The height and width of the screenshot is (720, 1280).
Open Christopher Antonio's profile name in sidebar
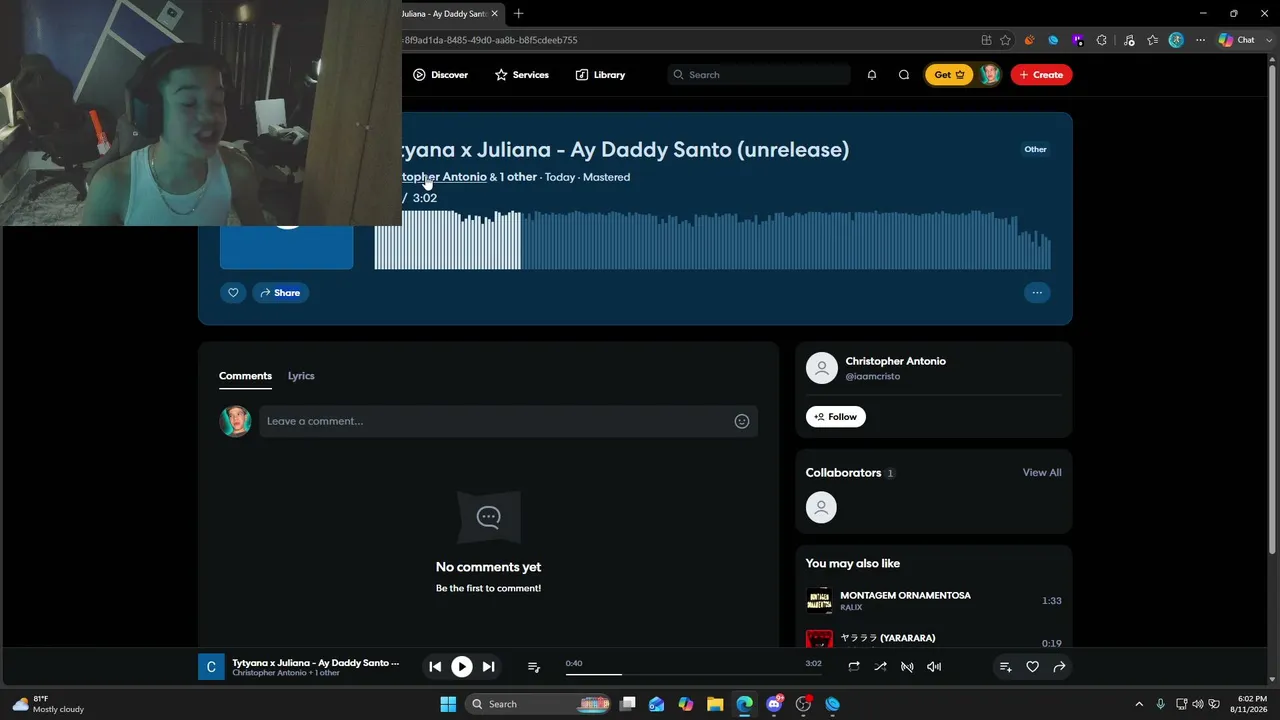pyautogui.click(x=896, y=361)
